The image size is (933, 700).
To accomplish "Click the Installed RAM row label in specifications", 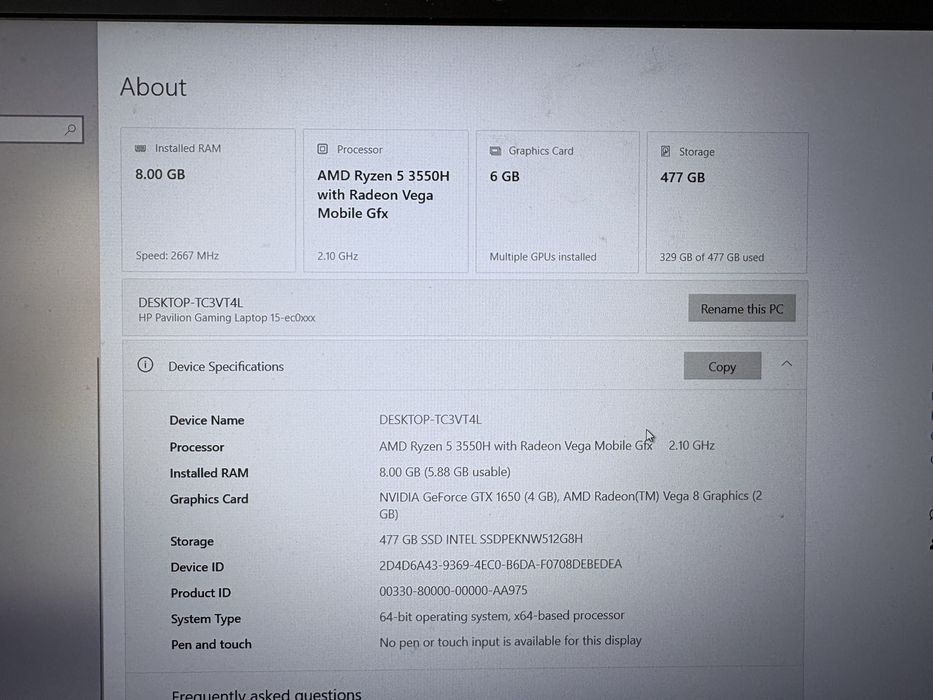I will point(209,473).
